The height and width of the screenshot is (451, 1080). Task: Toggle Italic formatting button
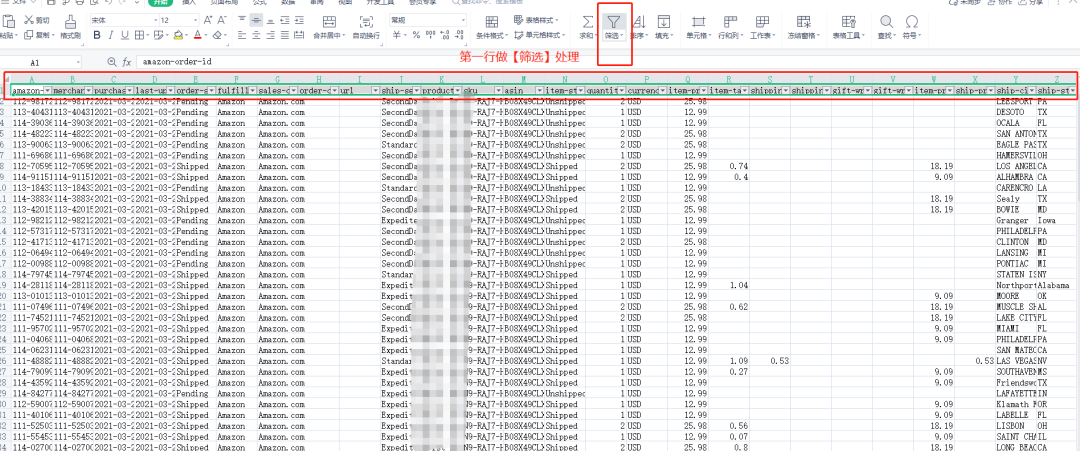[x=112, y=35]
